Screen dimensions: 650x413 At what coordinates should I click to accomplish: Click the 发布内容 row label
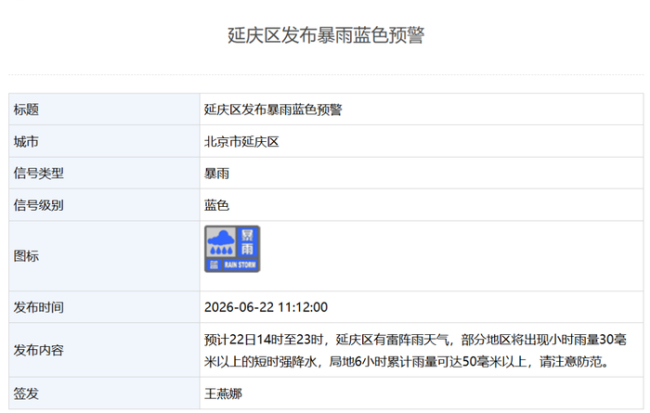point(39,350)
